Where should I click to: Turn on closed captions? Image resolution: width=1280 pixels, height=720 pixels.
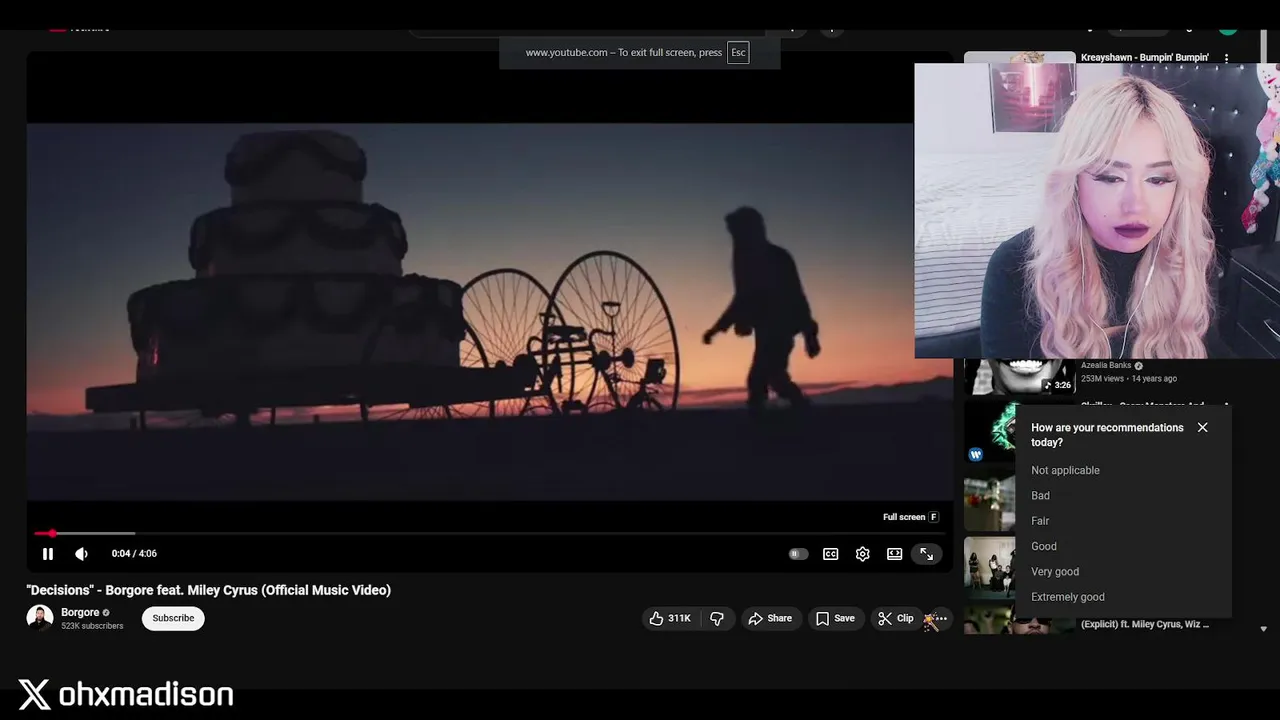830,554
